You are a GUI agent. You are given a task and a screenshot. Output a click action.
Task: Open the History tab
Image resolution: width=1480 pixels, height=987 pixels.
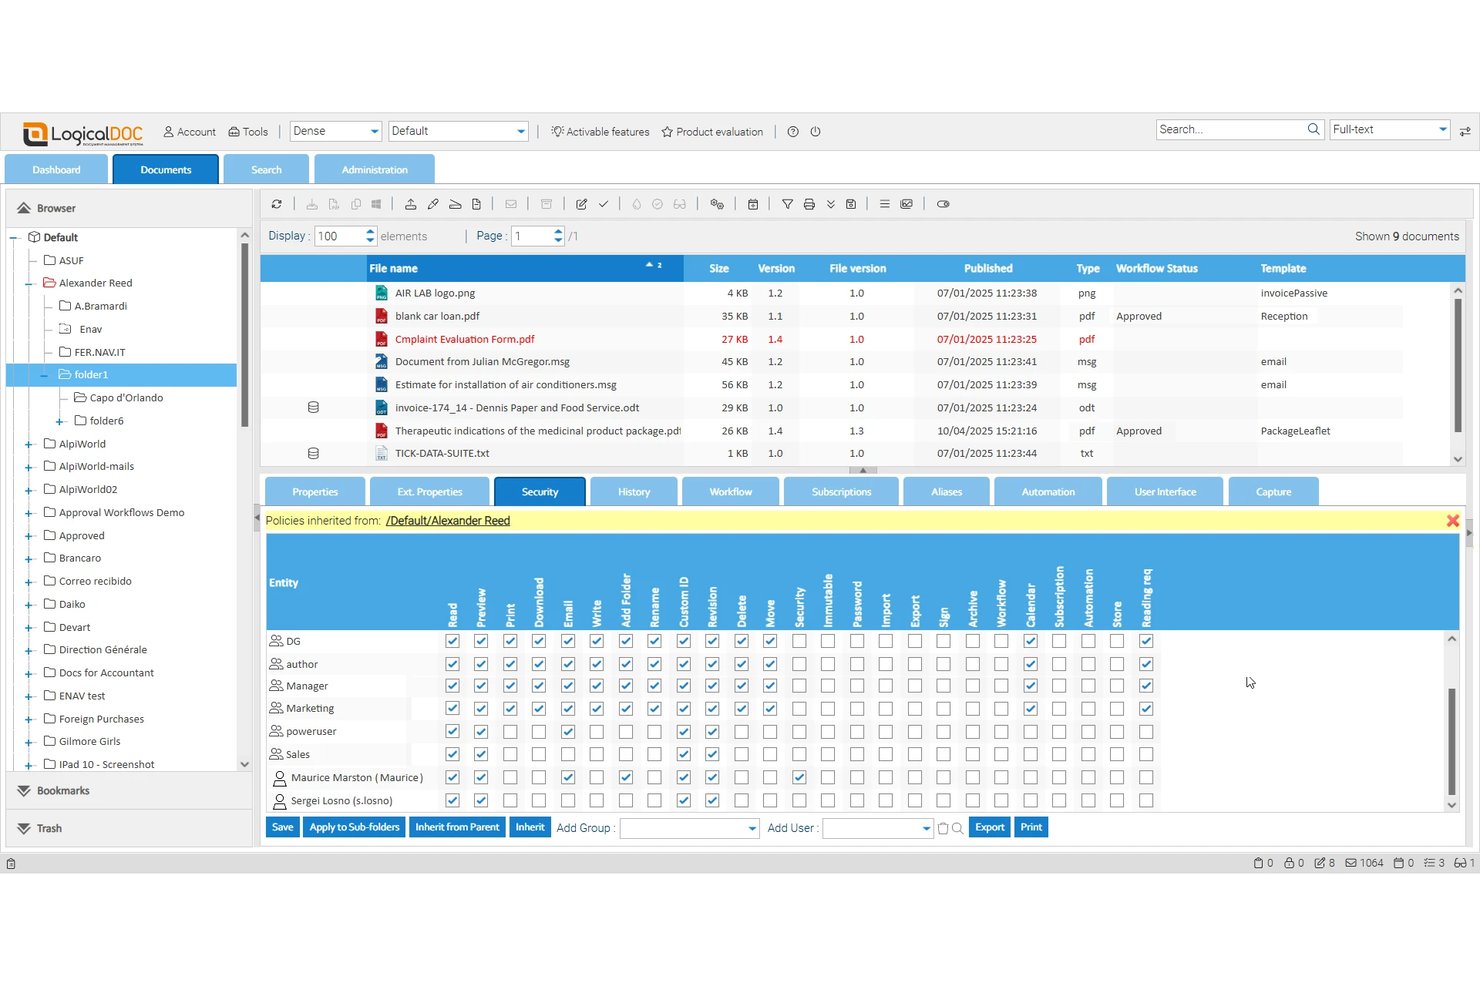coord(634,492)
